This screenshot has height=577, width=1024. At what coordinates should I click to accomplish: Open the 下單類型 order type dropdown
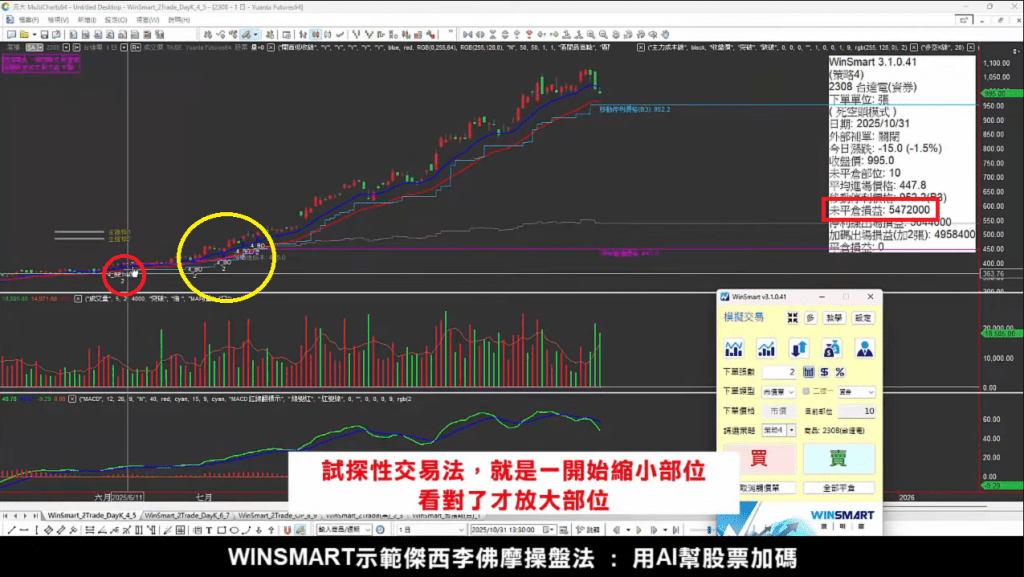pos(780,392)
